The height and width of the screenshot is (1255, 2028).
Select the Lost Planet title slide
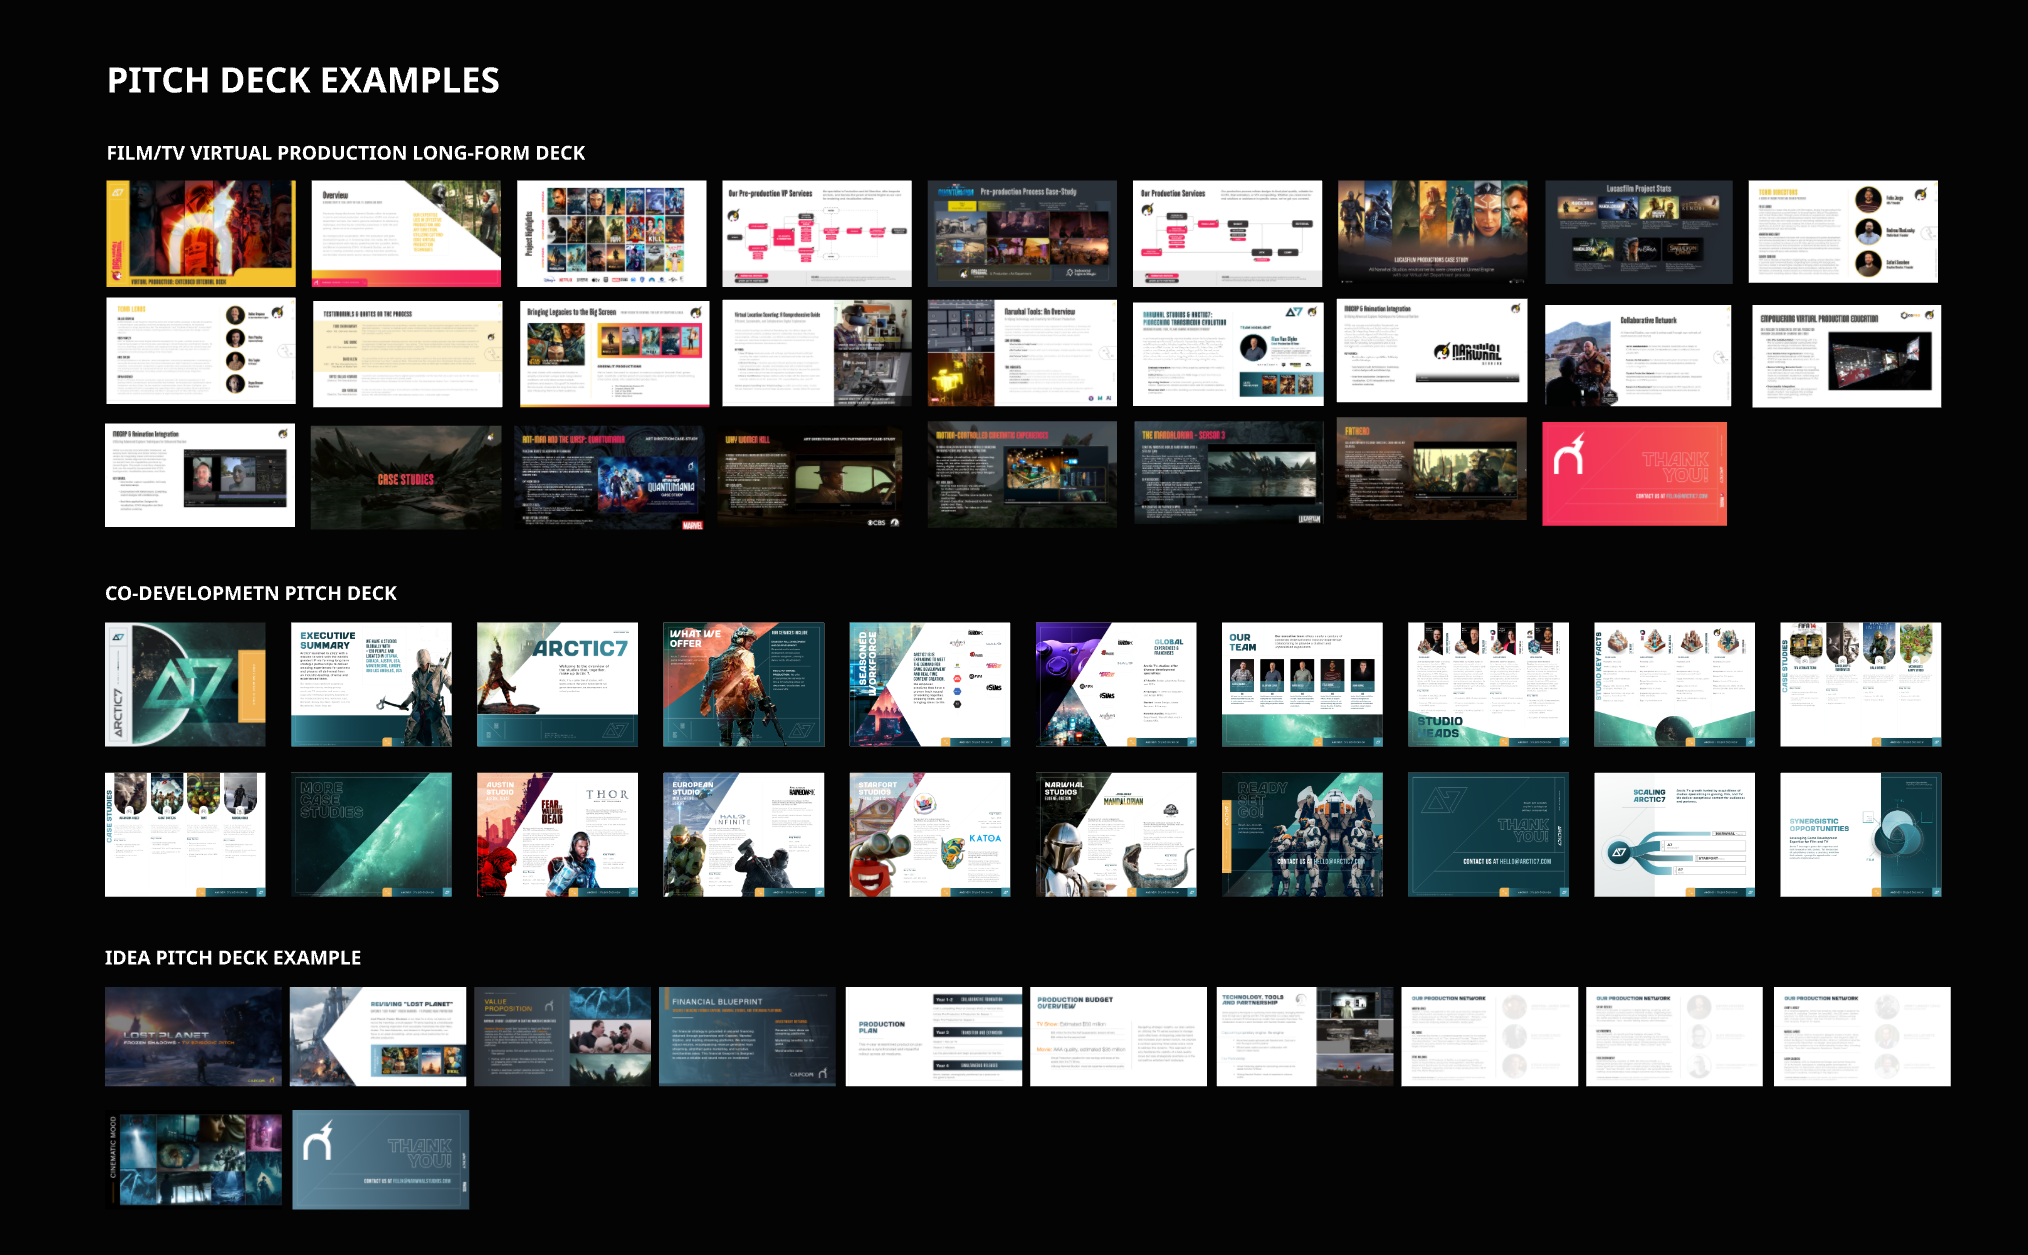tap(194, 1036)
